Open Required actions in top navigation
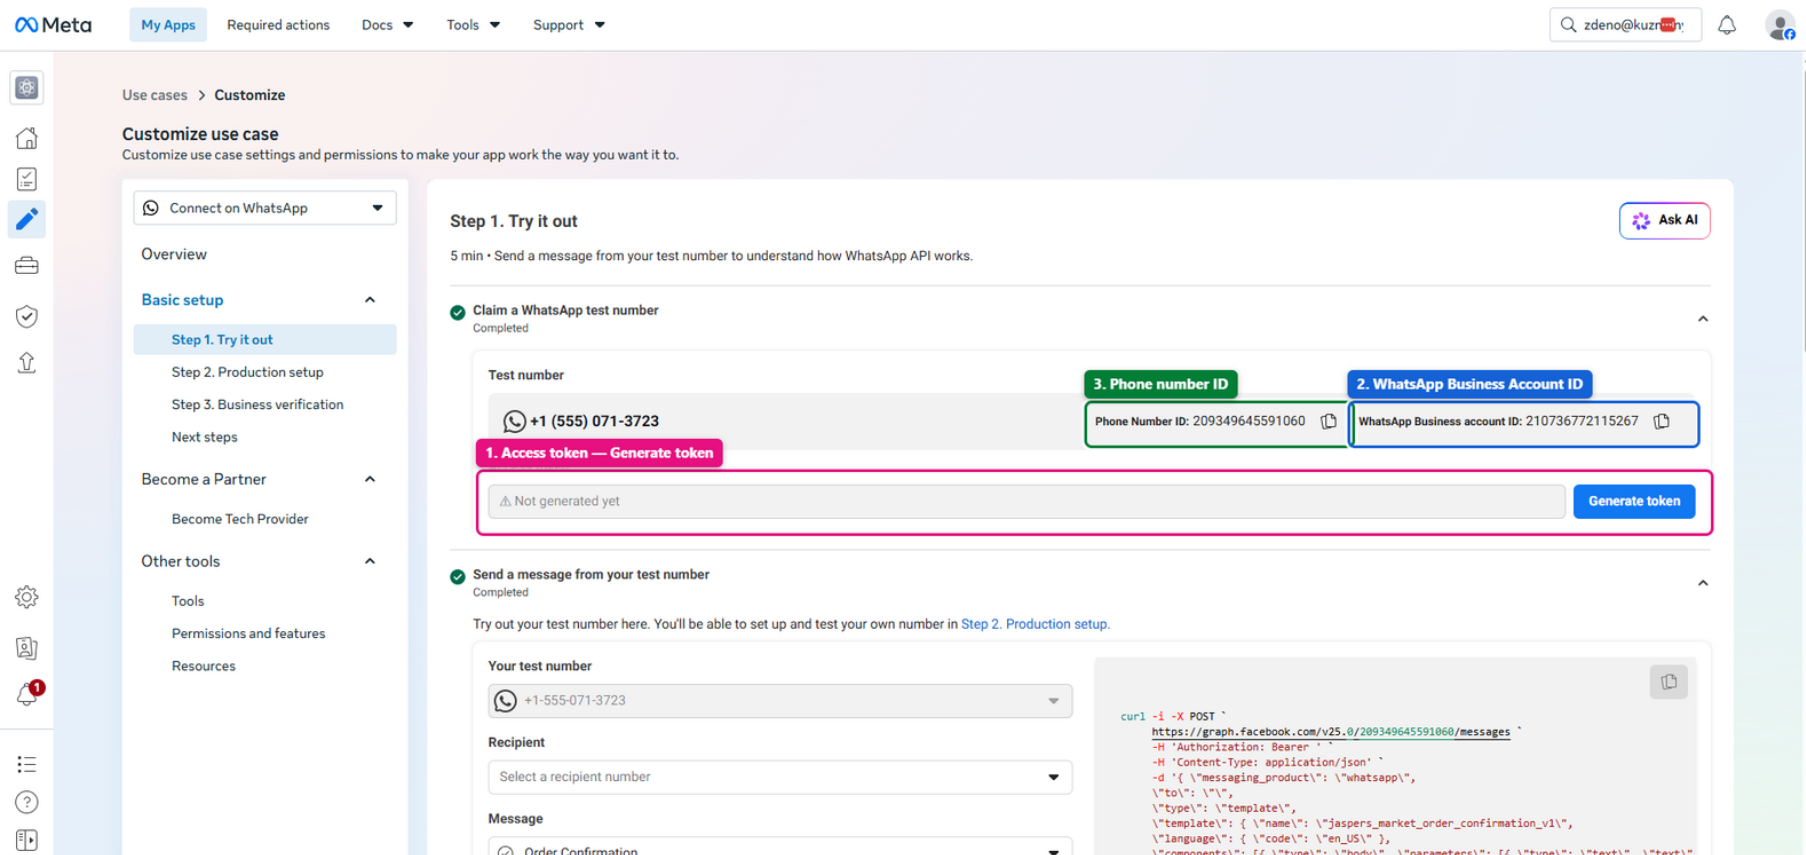 point(278,25)
